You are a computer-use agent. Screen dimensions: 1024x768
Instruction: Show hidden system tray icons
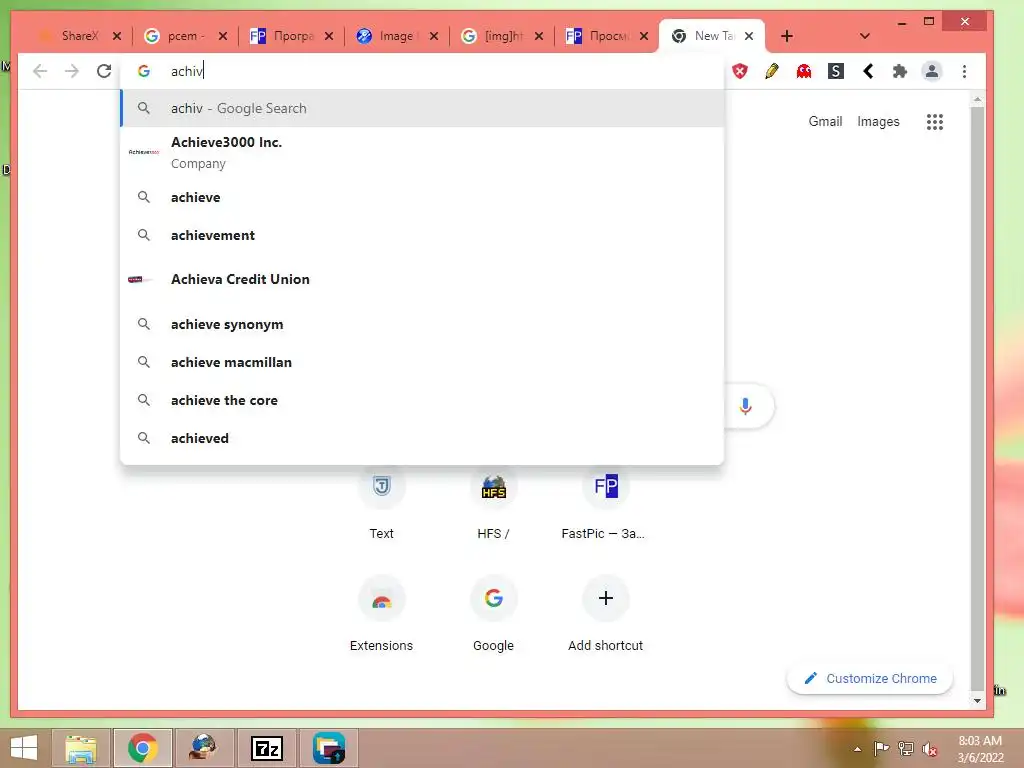pyautogui.click(x=857, y=749)
